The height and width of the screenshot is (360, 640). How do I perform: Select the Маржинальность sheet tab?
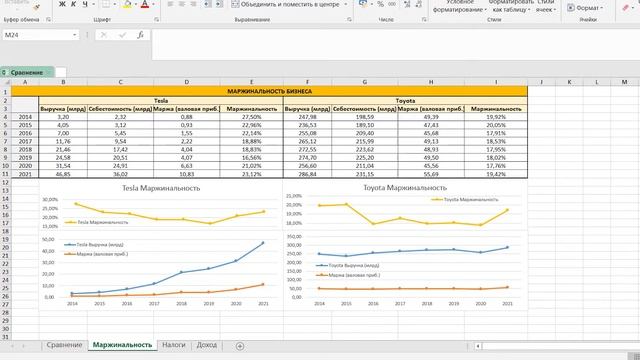tap(122, 345)
